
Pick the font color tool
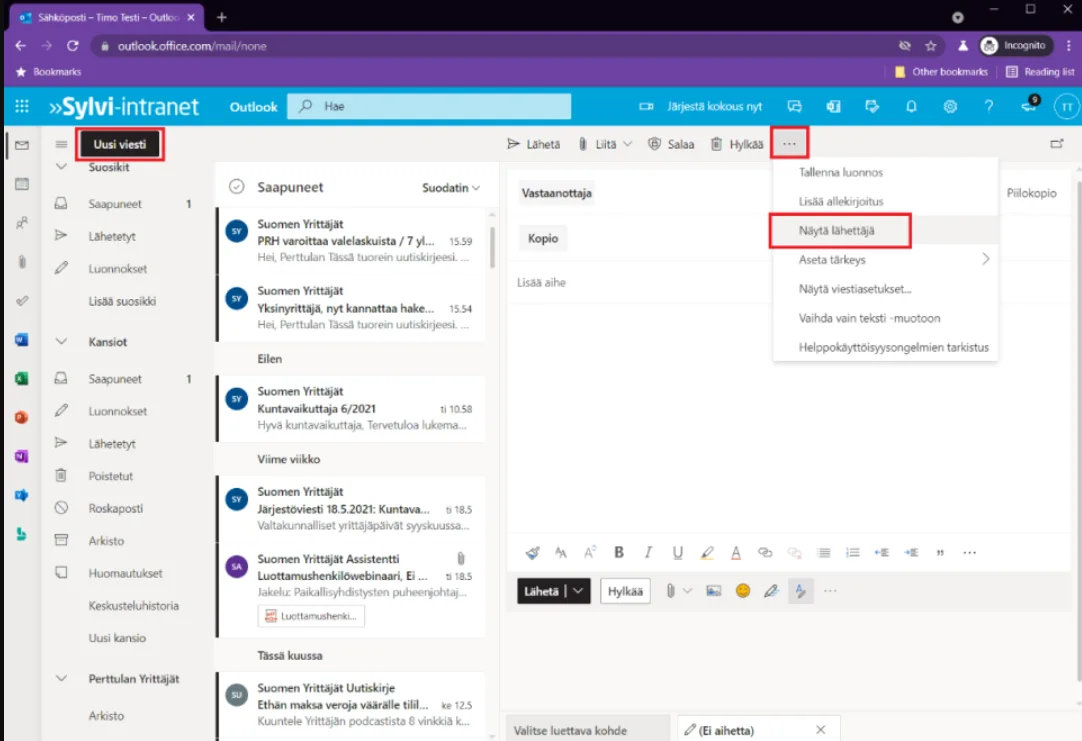(x=736, y=552)
